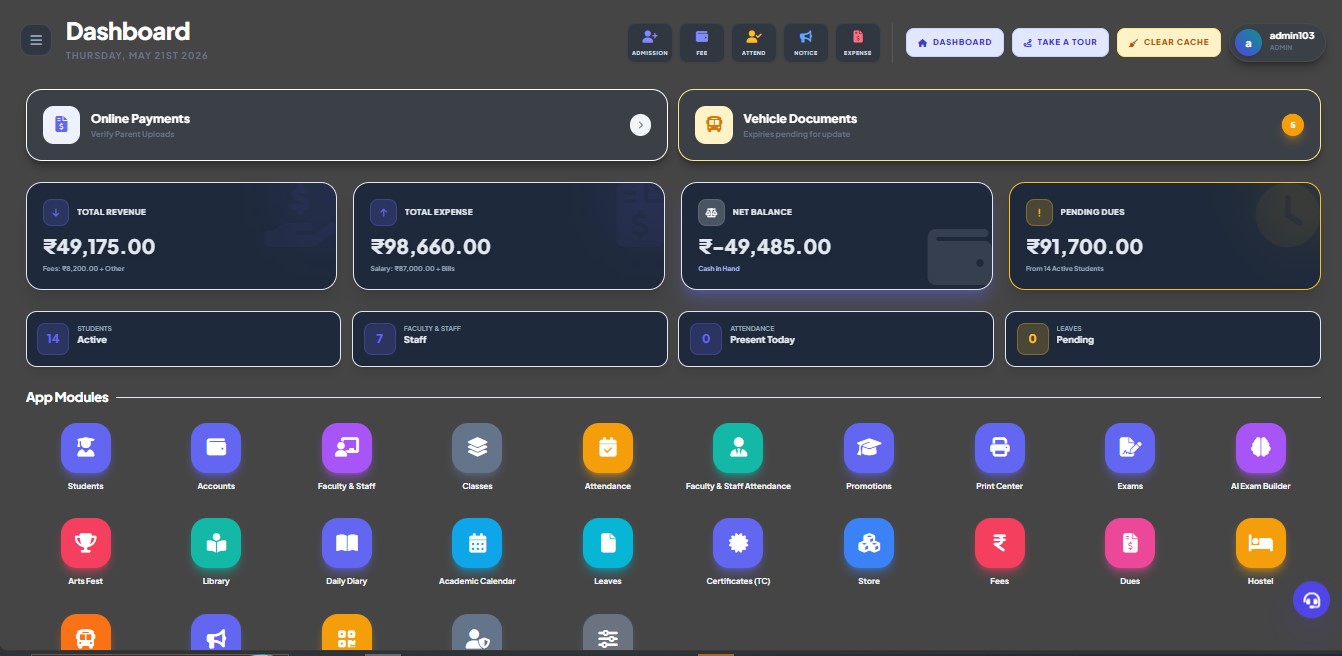Click the Pending Dues amount ₹91,700.00
Screen dimensions: 1342x656
(1084, 246)
